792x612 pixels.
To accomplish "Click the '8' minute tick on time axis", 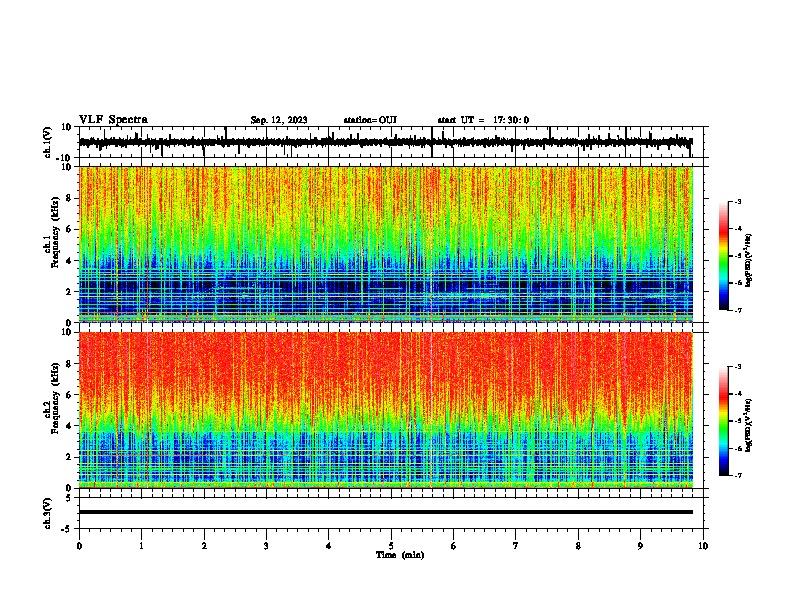I will coord(578,546).
